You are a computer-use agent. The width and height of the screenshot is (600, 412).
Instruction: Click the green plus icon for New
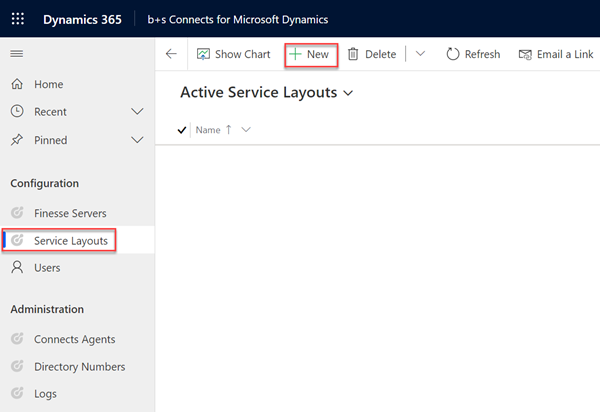pos(295,54)
